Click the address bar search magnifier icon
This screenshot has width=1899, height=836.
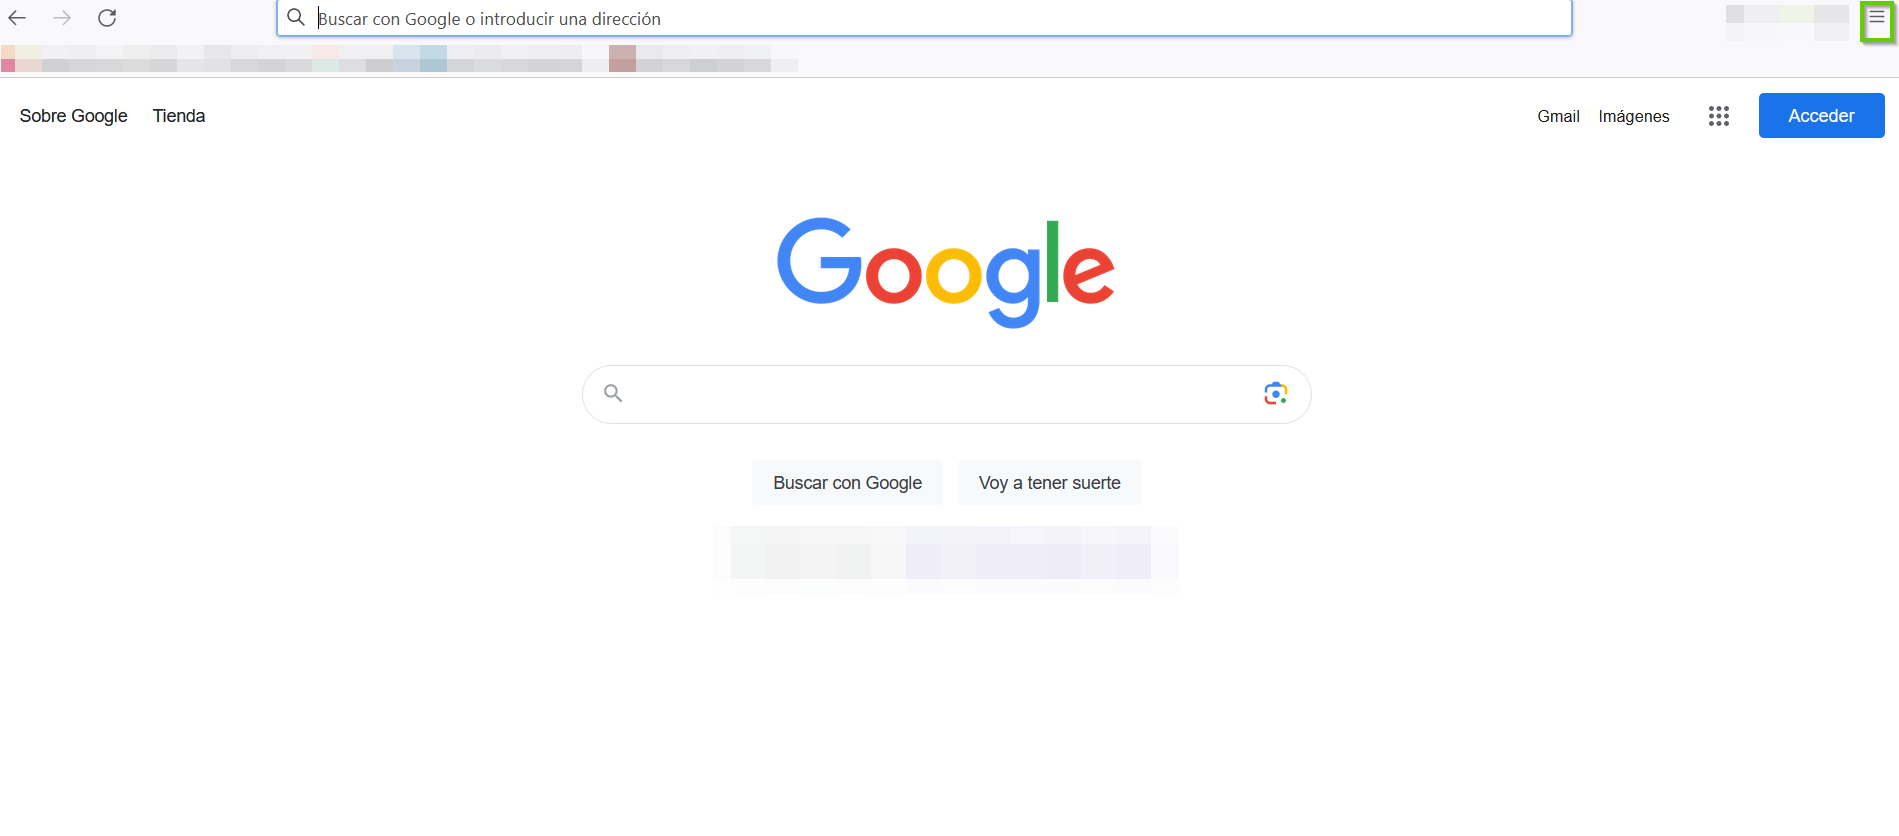click(x=296, y=18)
